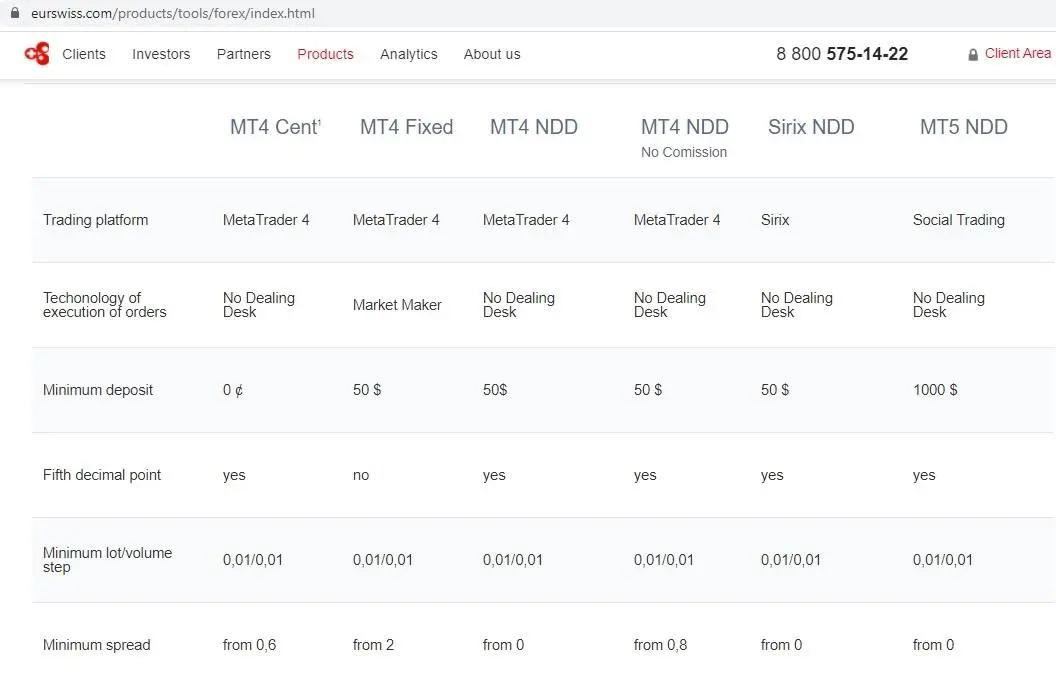Select the MT4 NDD account heading

533,127
